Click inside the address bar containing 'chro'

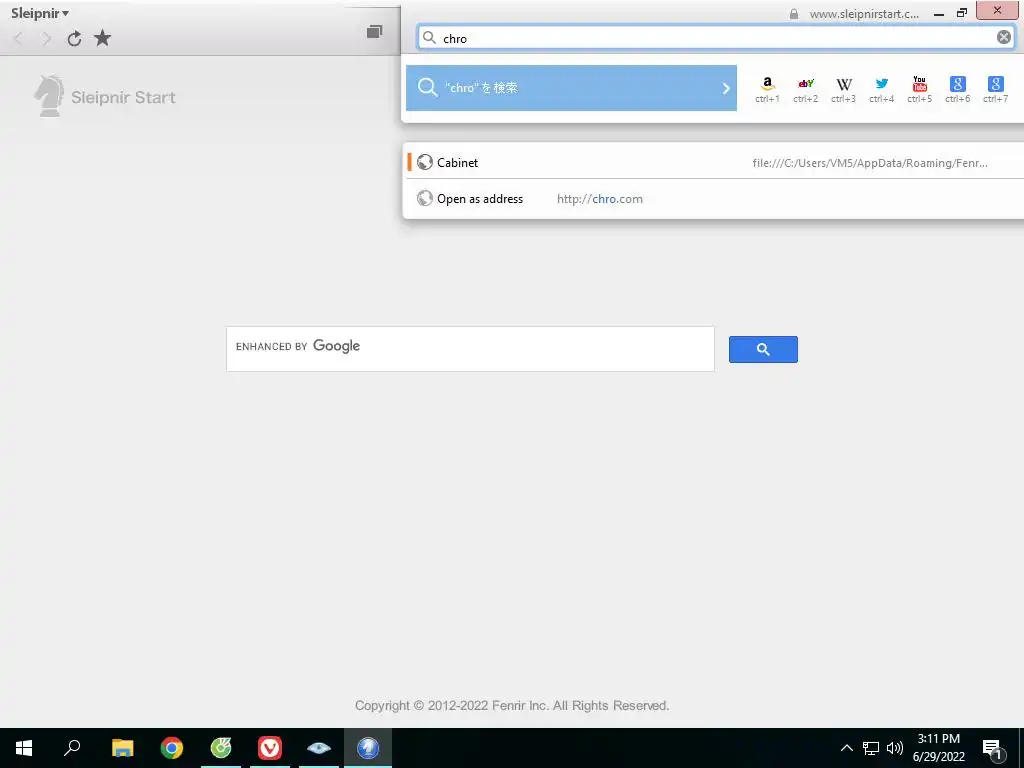pyautogui.click(x=715, y=38)
